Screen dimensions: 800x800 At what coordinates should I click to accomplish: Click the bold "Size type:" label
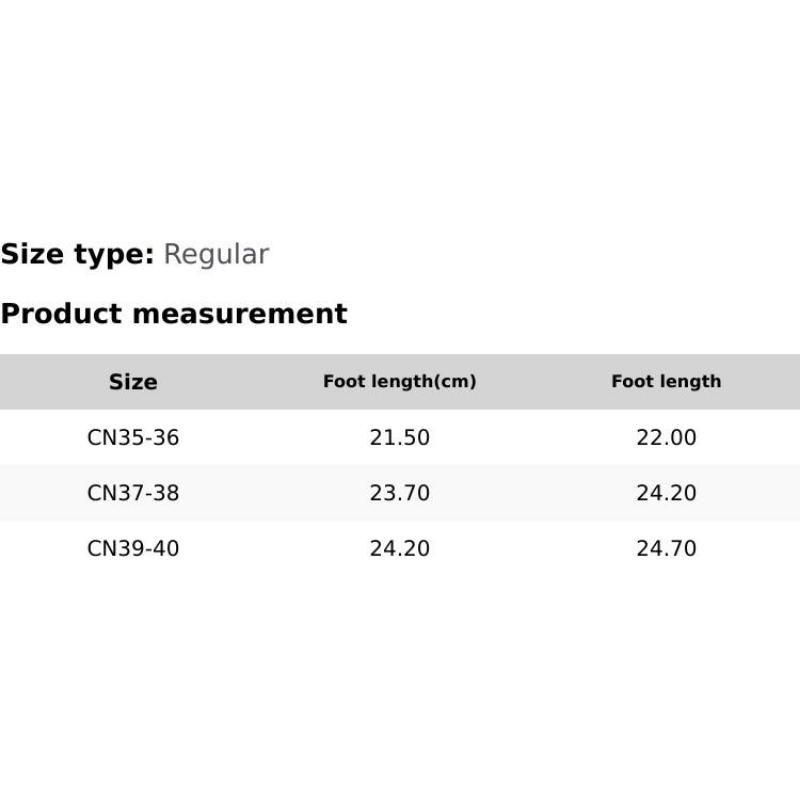coord(77,255)
